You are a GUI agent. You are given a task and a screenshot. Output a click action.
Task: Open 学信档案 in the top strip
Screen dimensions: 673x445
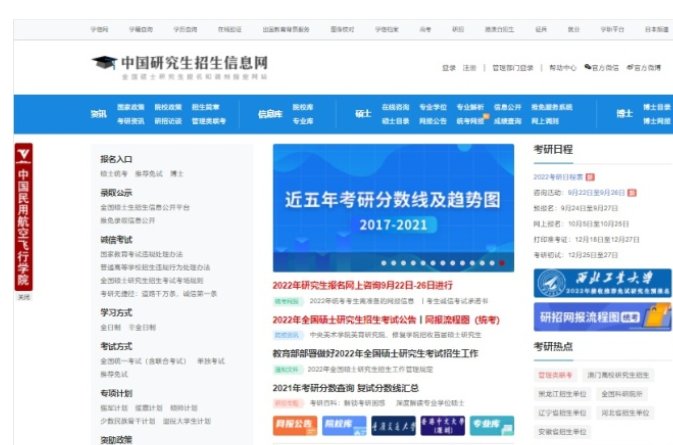pyautogui.click(x=387, y=29)
